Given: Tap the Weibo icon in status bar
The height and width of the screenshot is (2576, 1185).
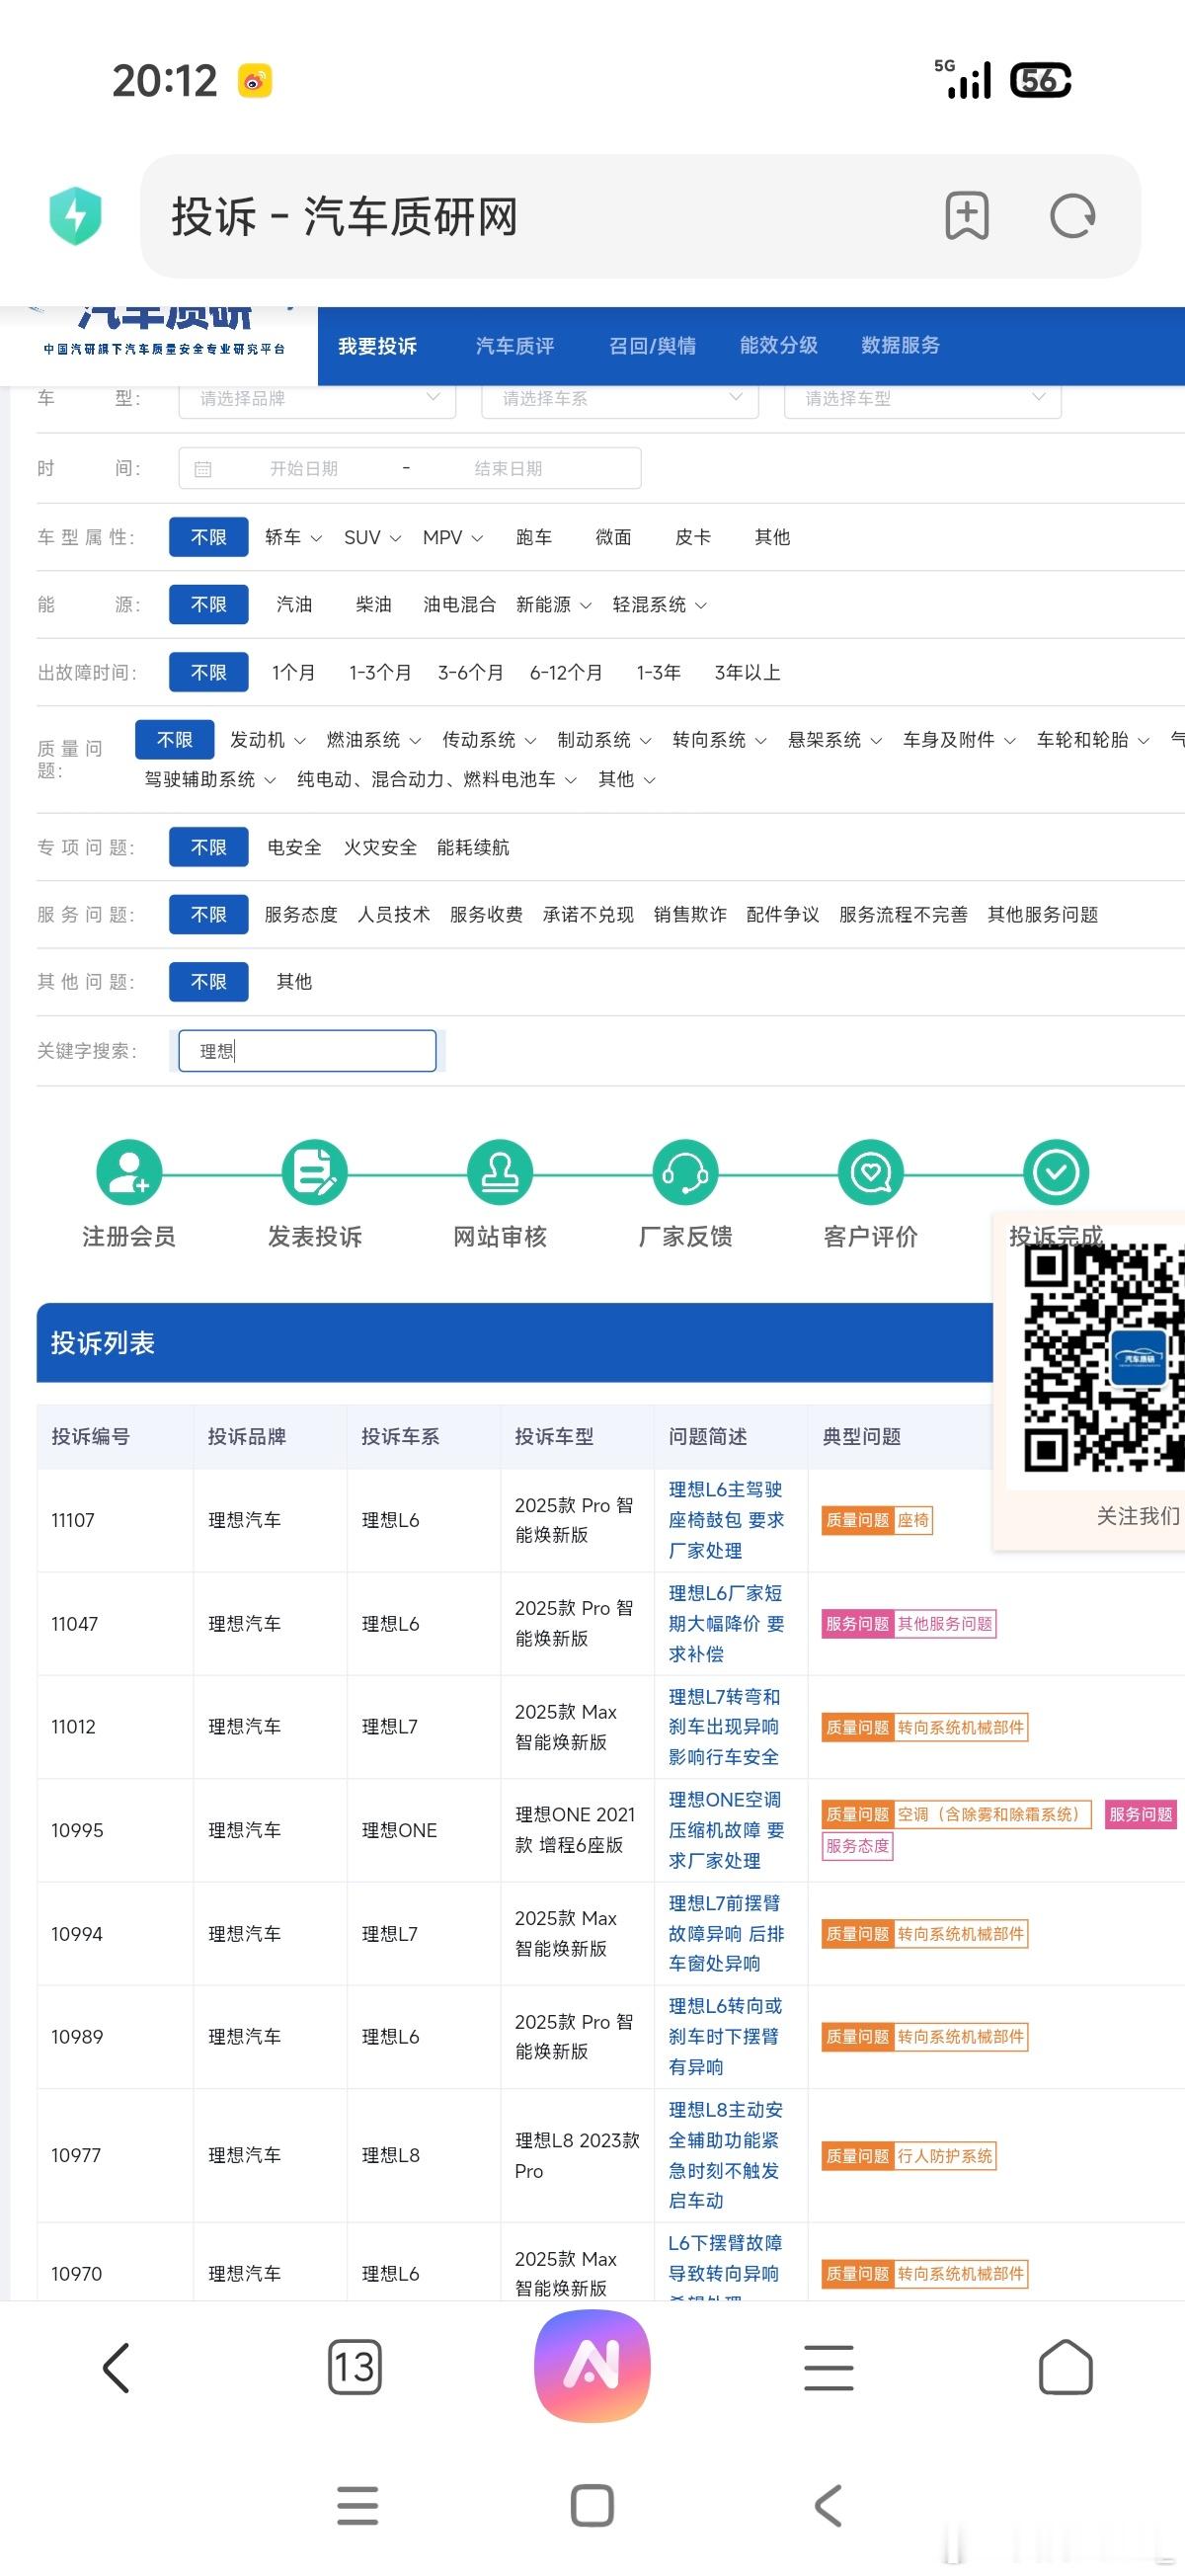Looking at the screenshot, I should click(255, 80).
